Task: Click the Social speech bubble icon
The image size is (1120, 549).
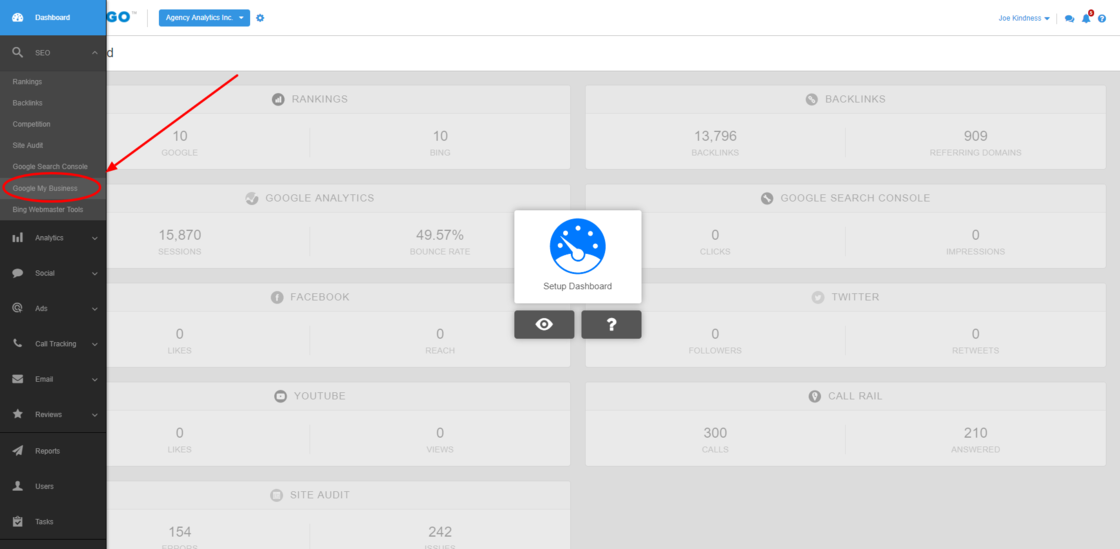Action: tap(18, 273)
